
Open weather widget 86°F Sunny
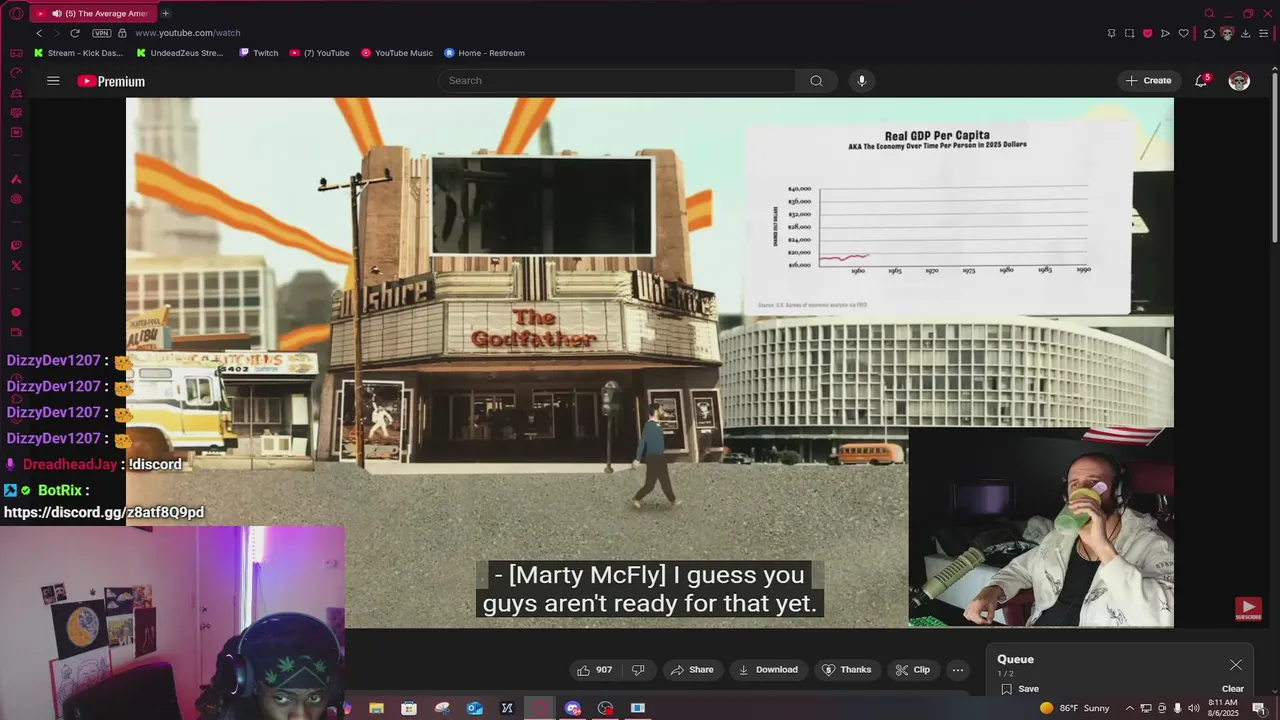1075,708
